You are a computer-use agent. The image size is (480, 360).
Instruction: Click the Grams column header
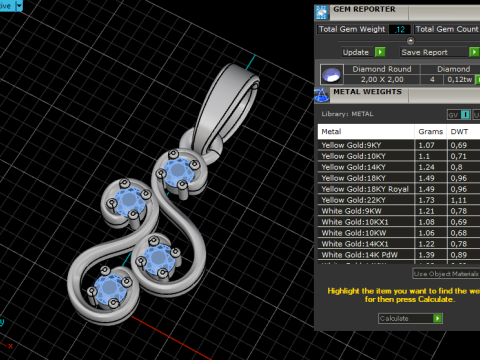431,132
